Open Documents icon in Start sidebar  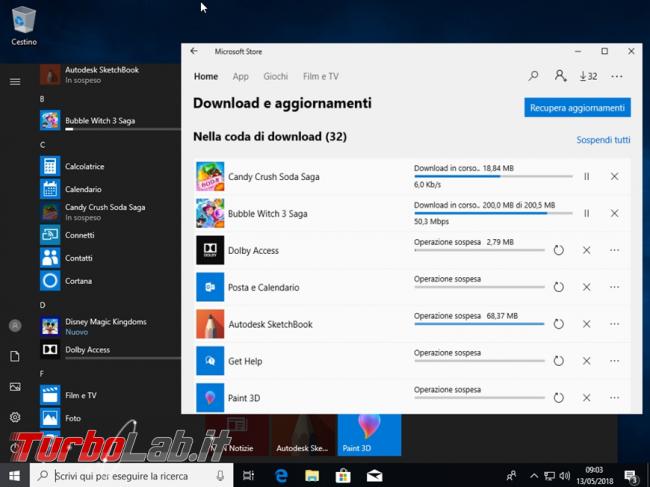pos(15,356)
